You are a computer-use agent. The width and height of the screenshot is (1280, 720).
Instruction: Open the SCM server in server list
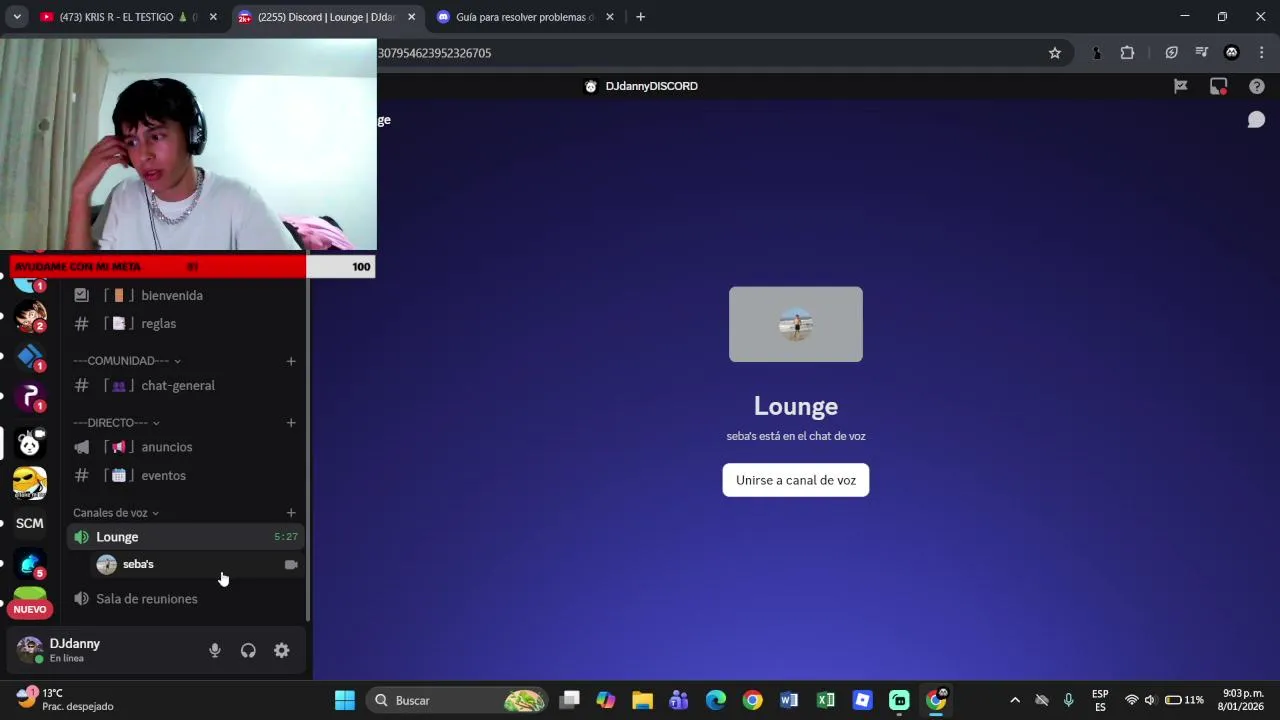pos(30,523)
